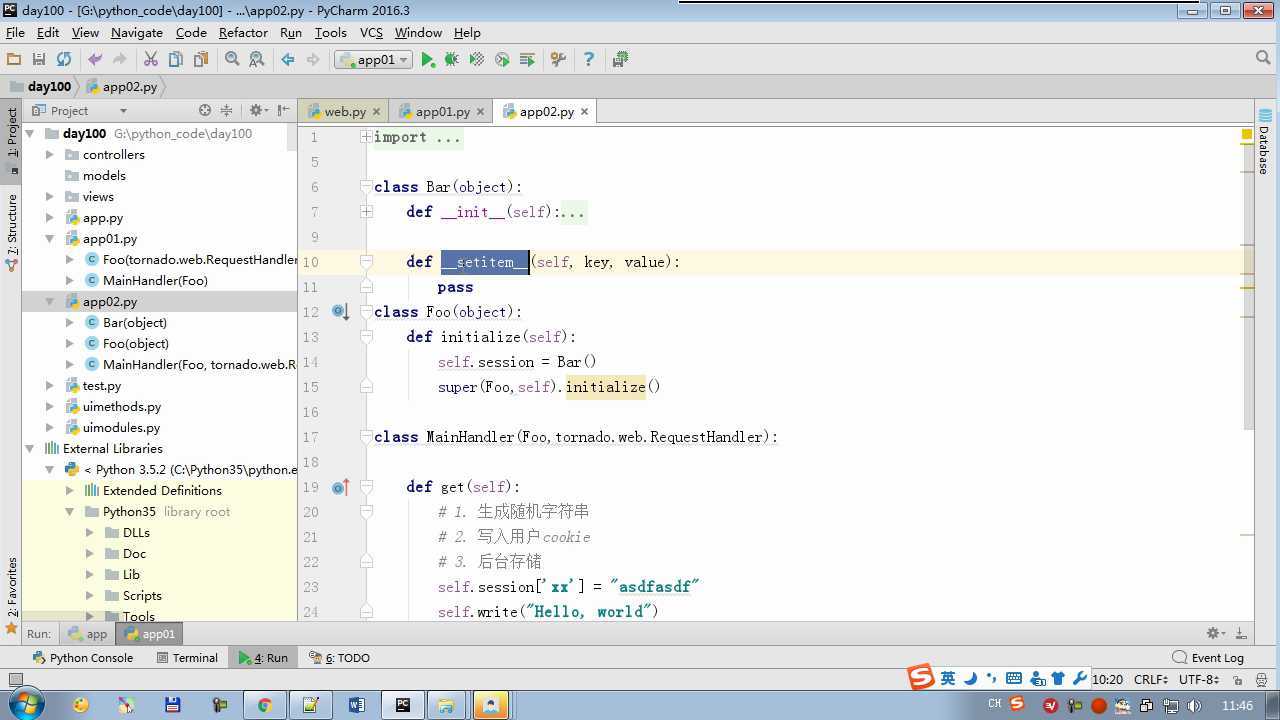Open the Terminal tool window
The image size is (1280, 720).
pyautogui.click(x=187, y=658)
